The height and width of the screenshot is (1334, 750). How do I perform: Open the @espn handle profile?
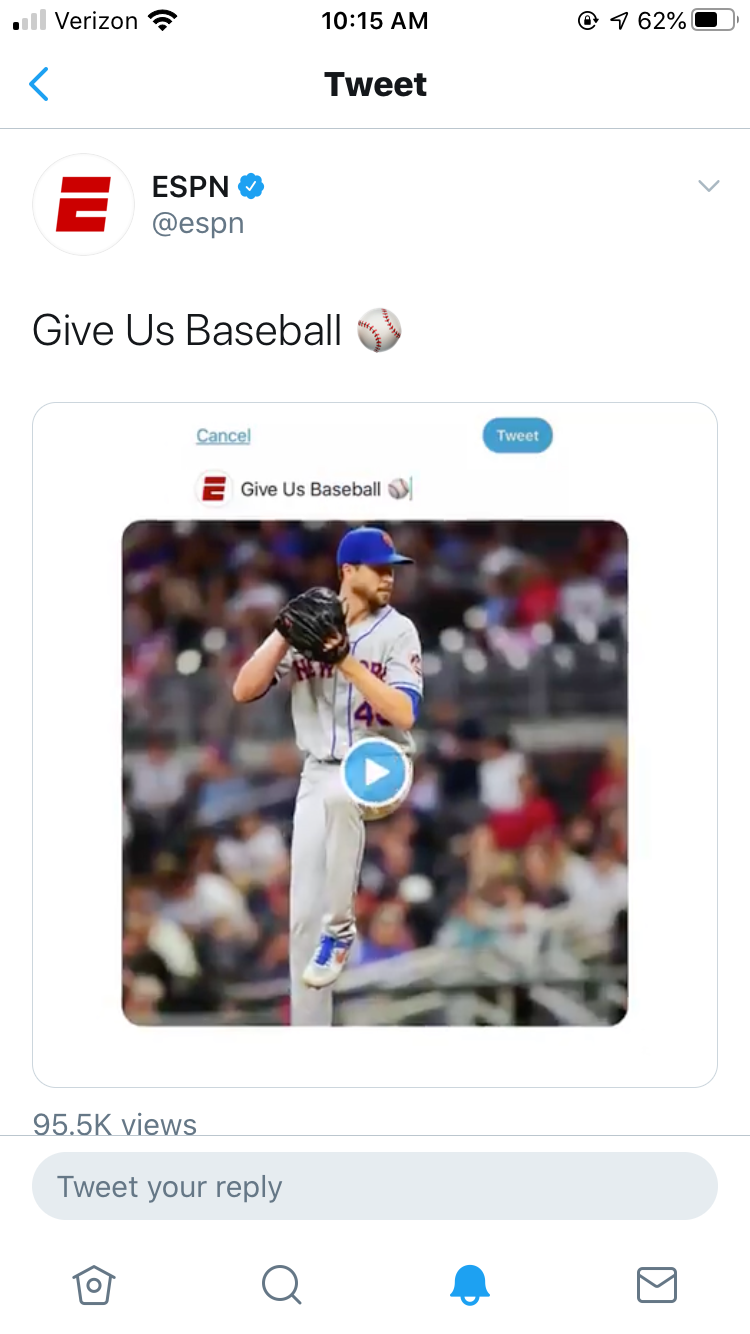198,222
